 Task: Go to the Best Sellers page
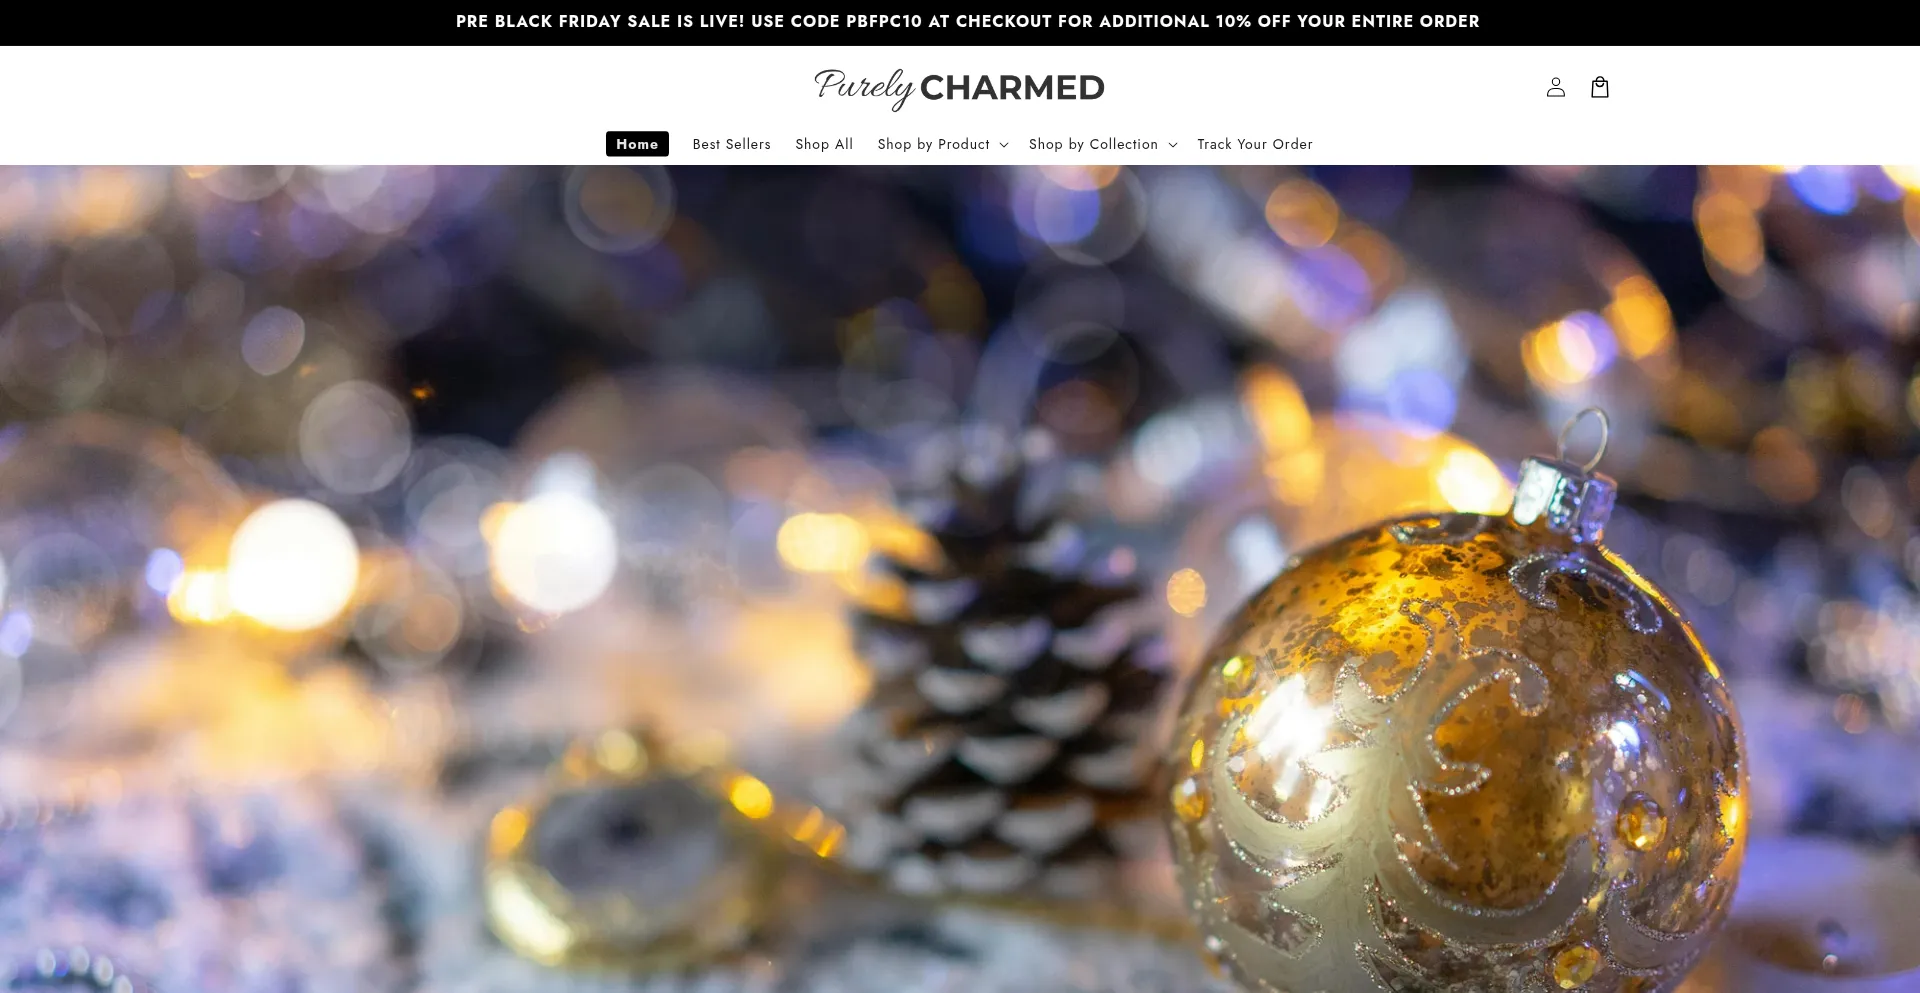732,144
